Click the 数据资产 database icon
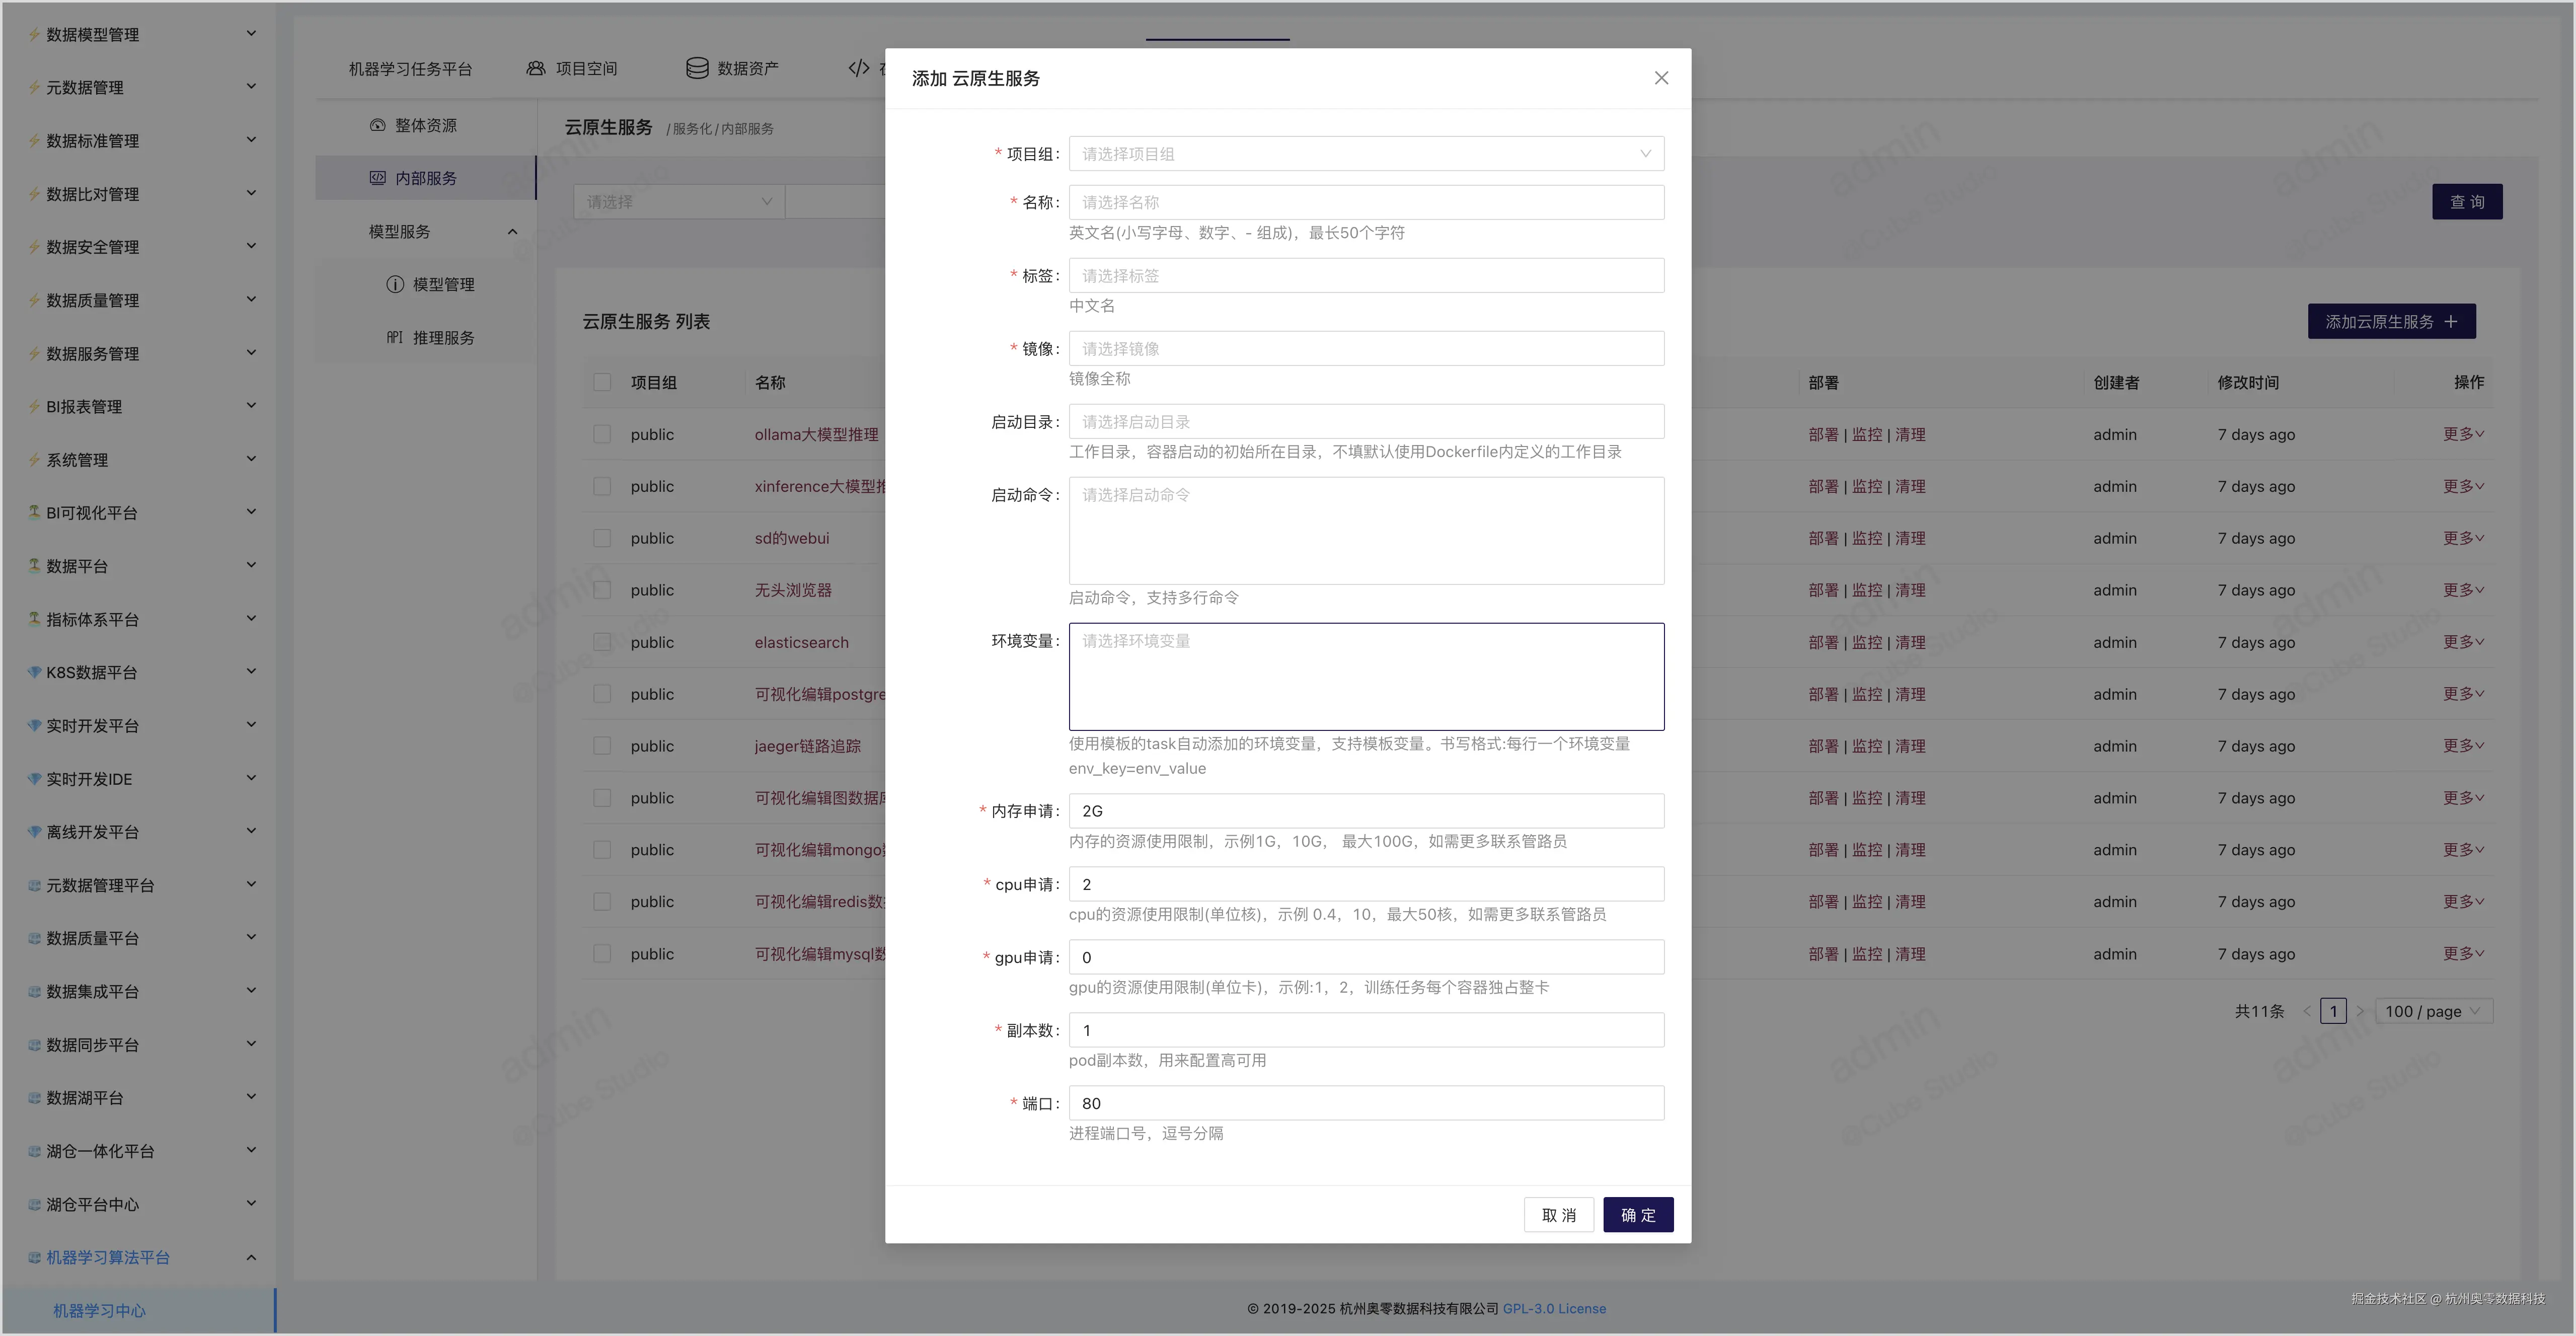The height and width of the screenshot is (1336, 2576). (x=697, y=68)
